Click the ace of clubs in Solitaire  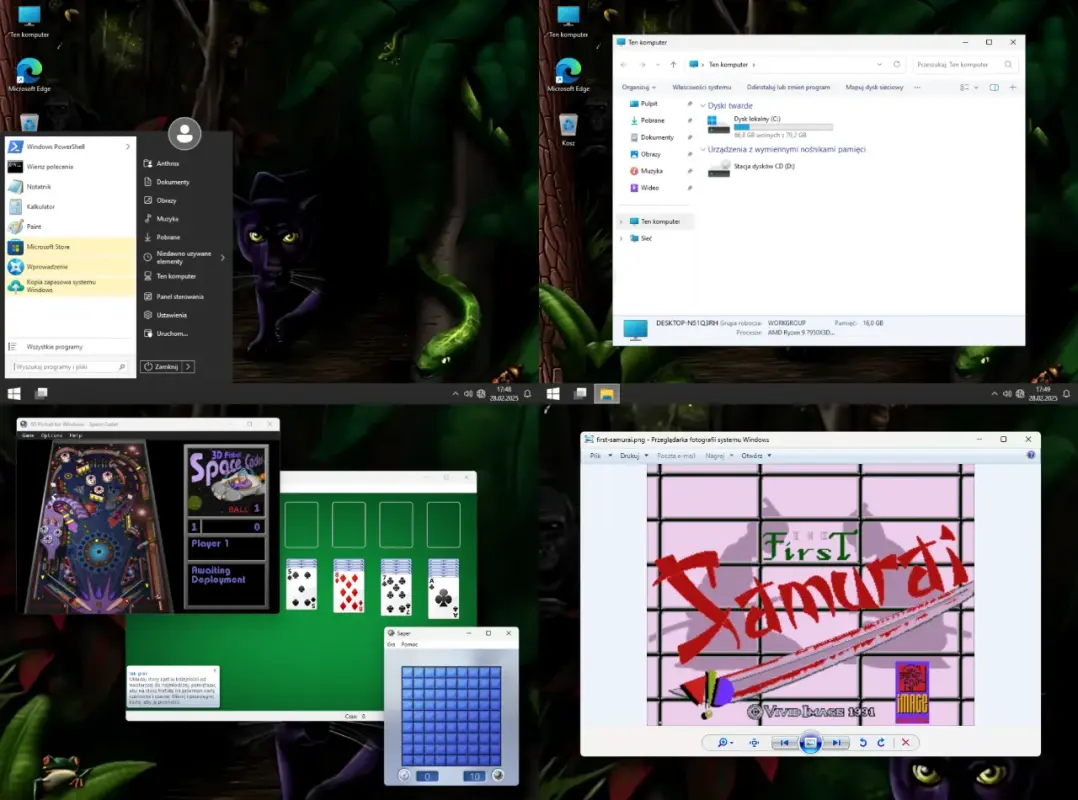pyautogui.click(x=443, y=597)
